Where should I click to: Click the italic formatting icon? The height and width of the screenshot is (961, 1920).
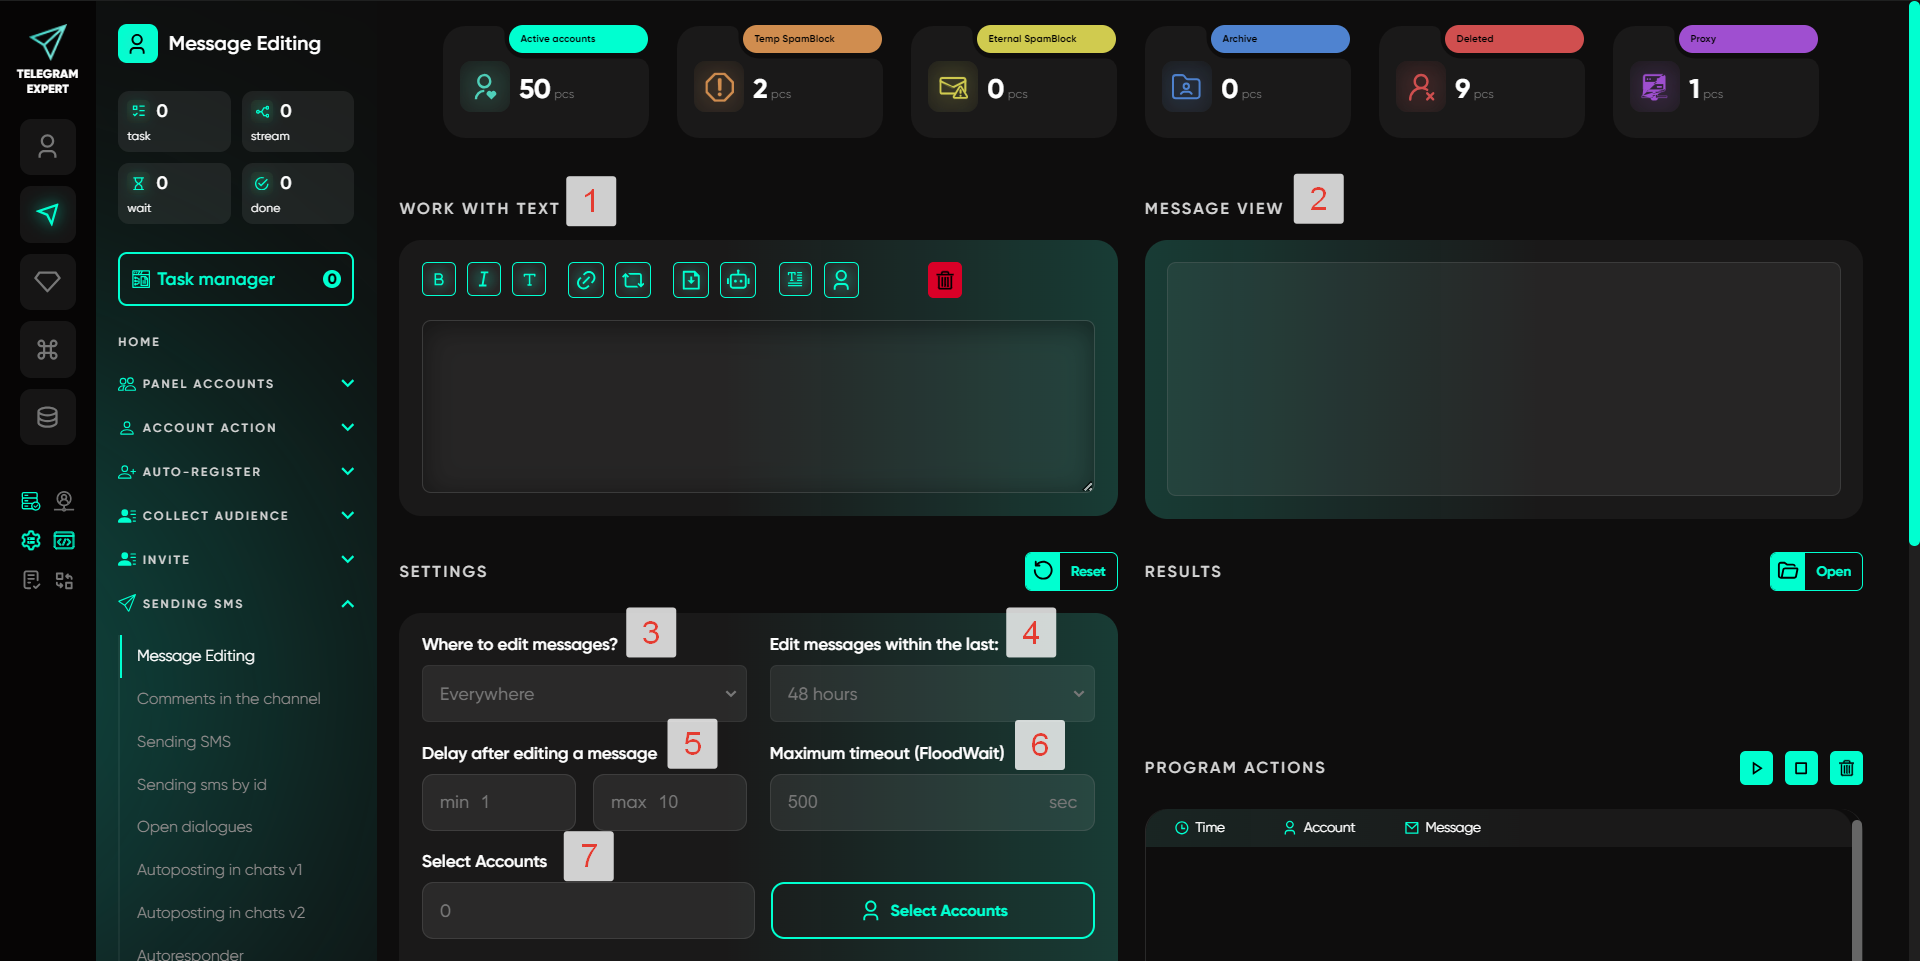pos(484,280)
